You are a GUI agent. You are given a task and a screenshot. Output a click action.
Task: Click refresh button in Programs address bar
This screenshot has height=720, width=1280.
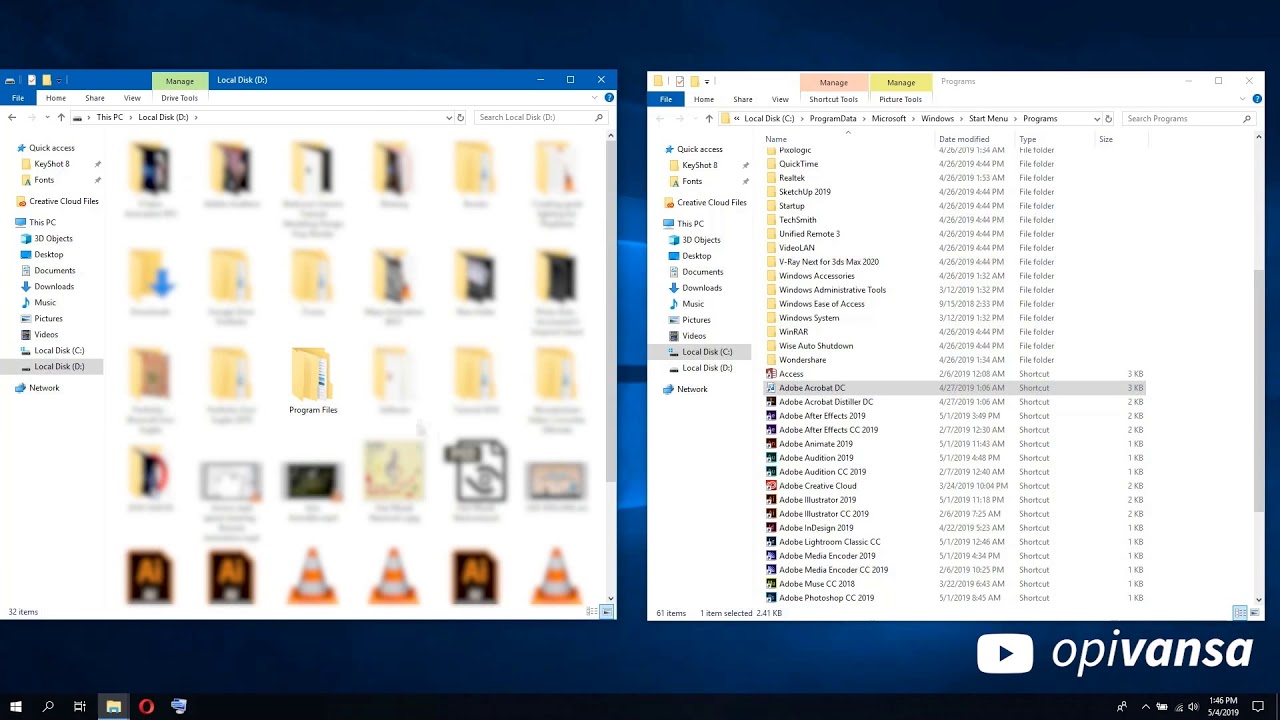(1108, 118)
